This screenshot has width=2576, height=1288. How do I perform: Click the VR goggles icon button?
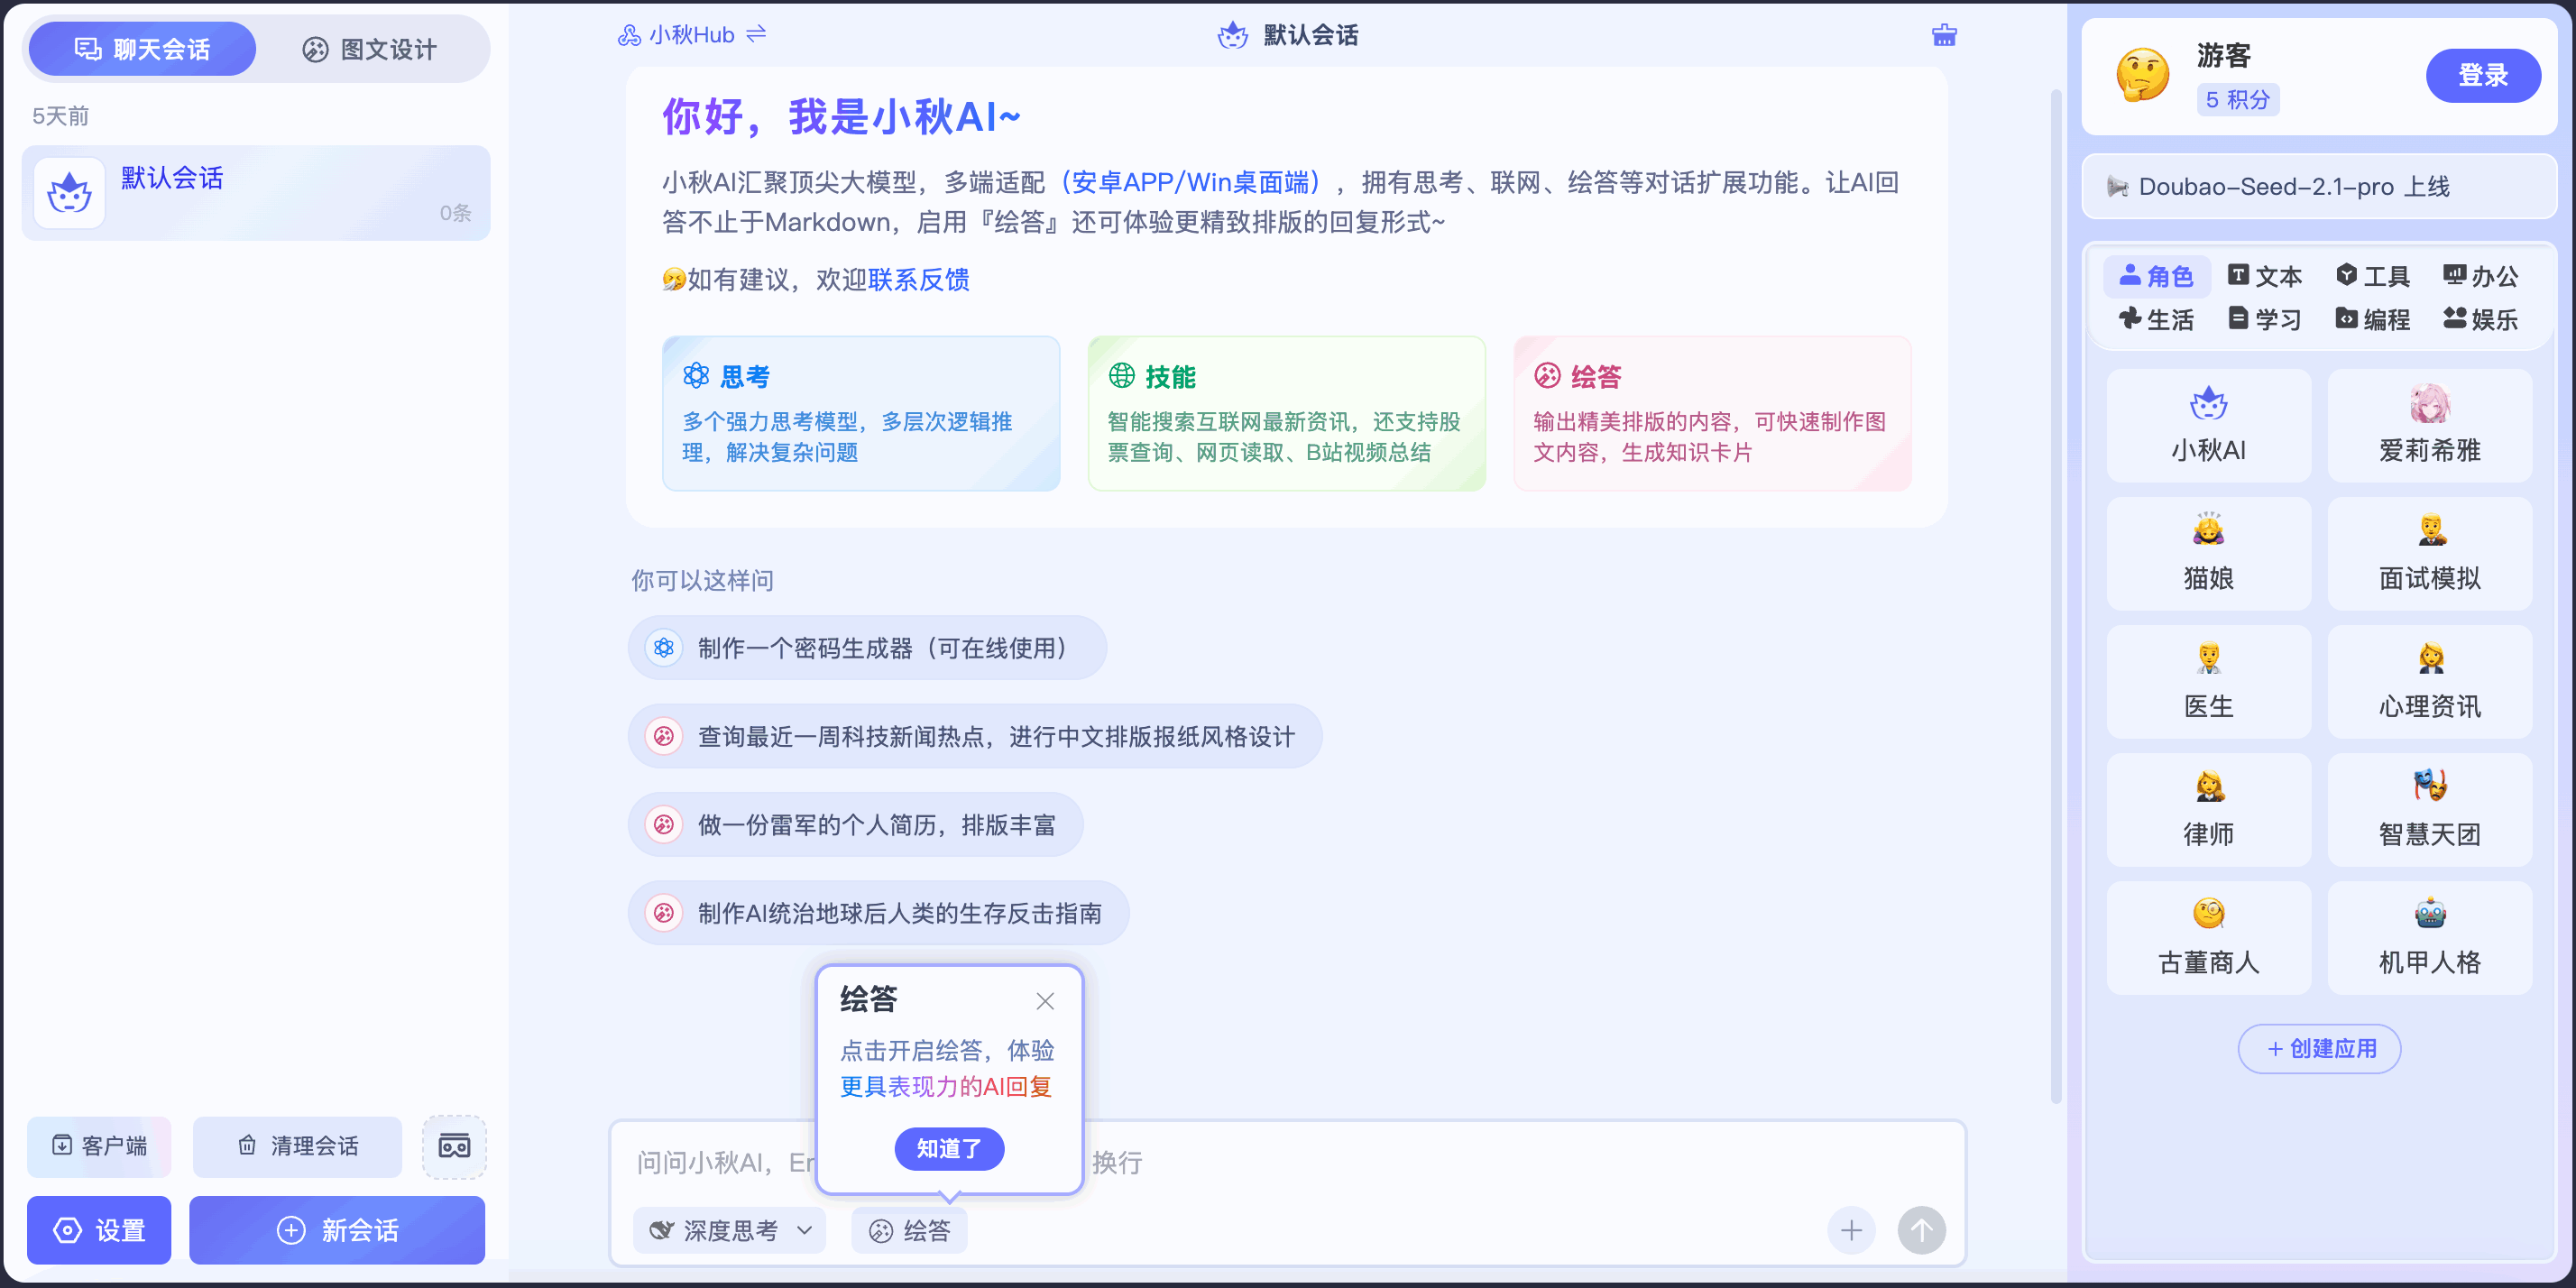point(454,1146)
